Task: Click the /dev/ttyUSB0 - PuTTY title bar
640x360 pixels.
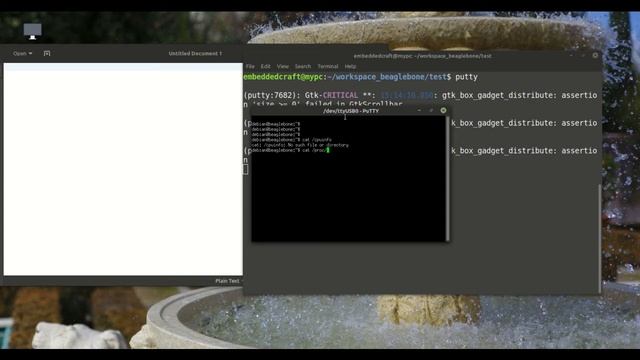Action: pyautogui.click(x=351, y=111)
